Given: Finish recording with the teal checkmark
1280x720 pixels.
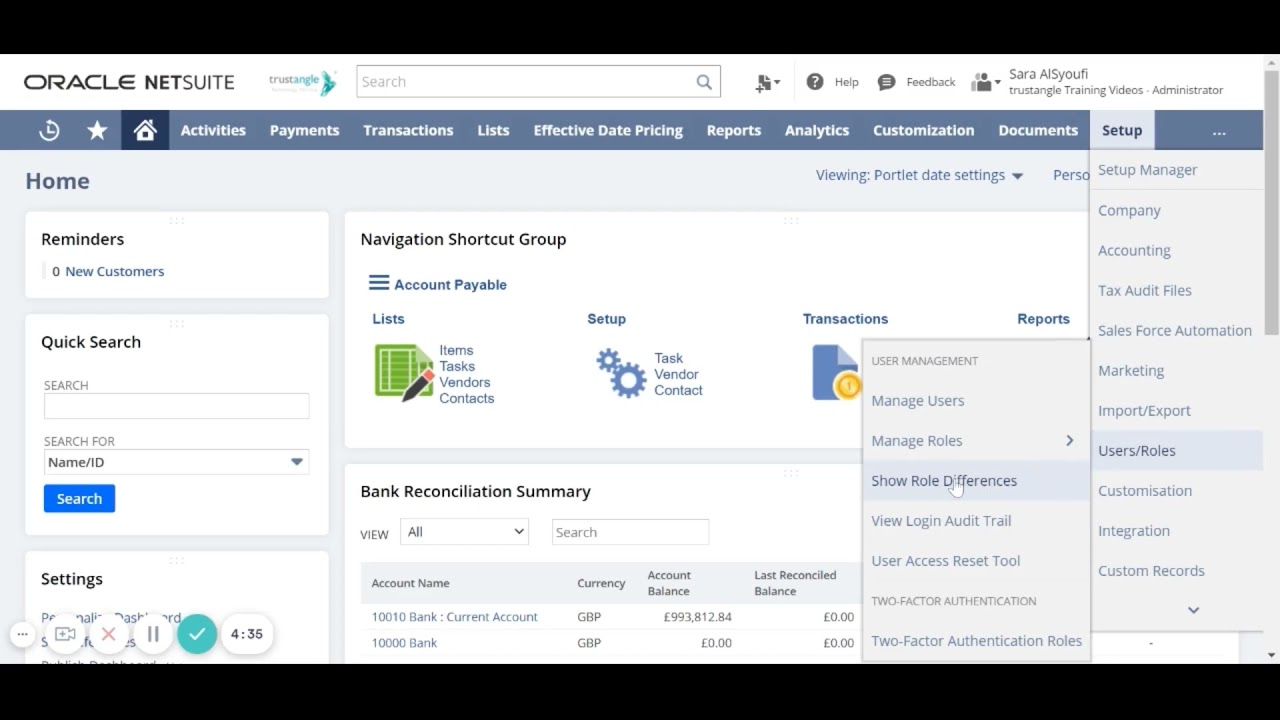Looking at the screenshot, I should pos(197,634).
